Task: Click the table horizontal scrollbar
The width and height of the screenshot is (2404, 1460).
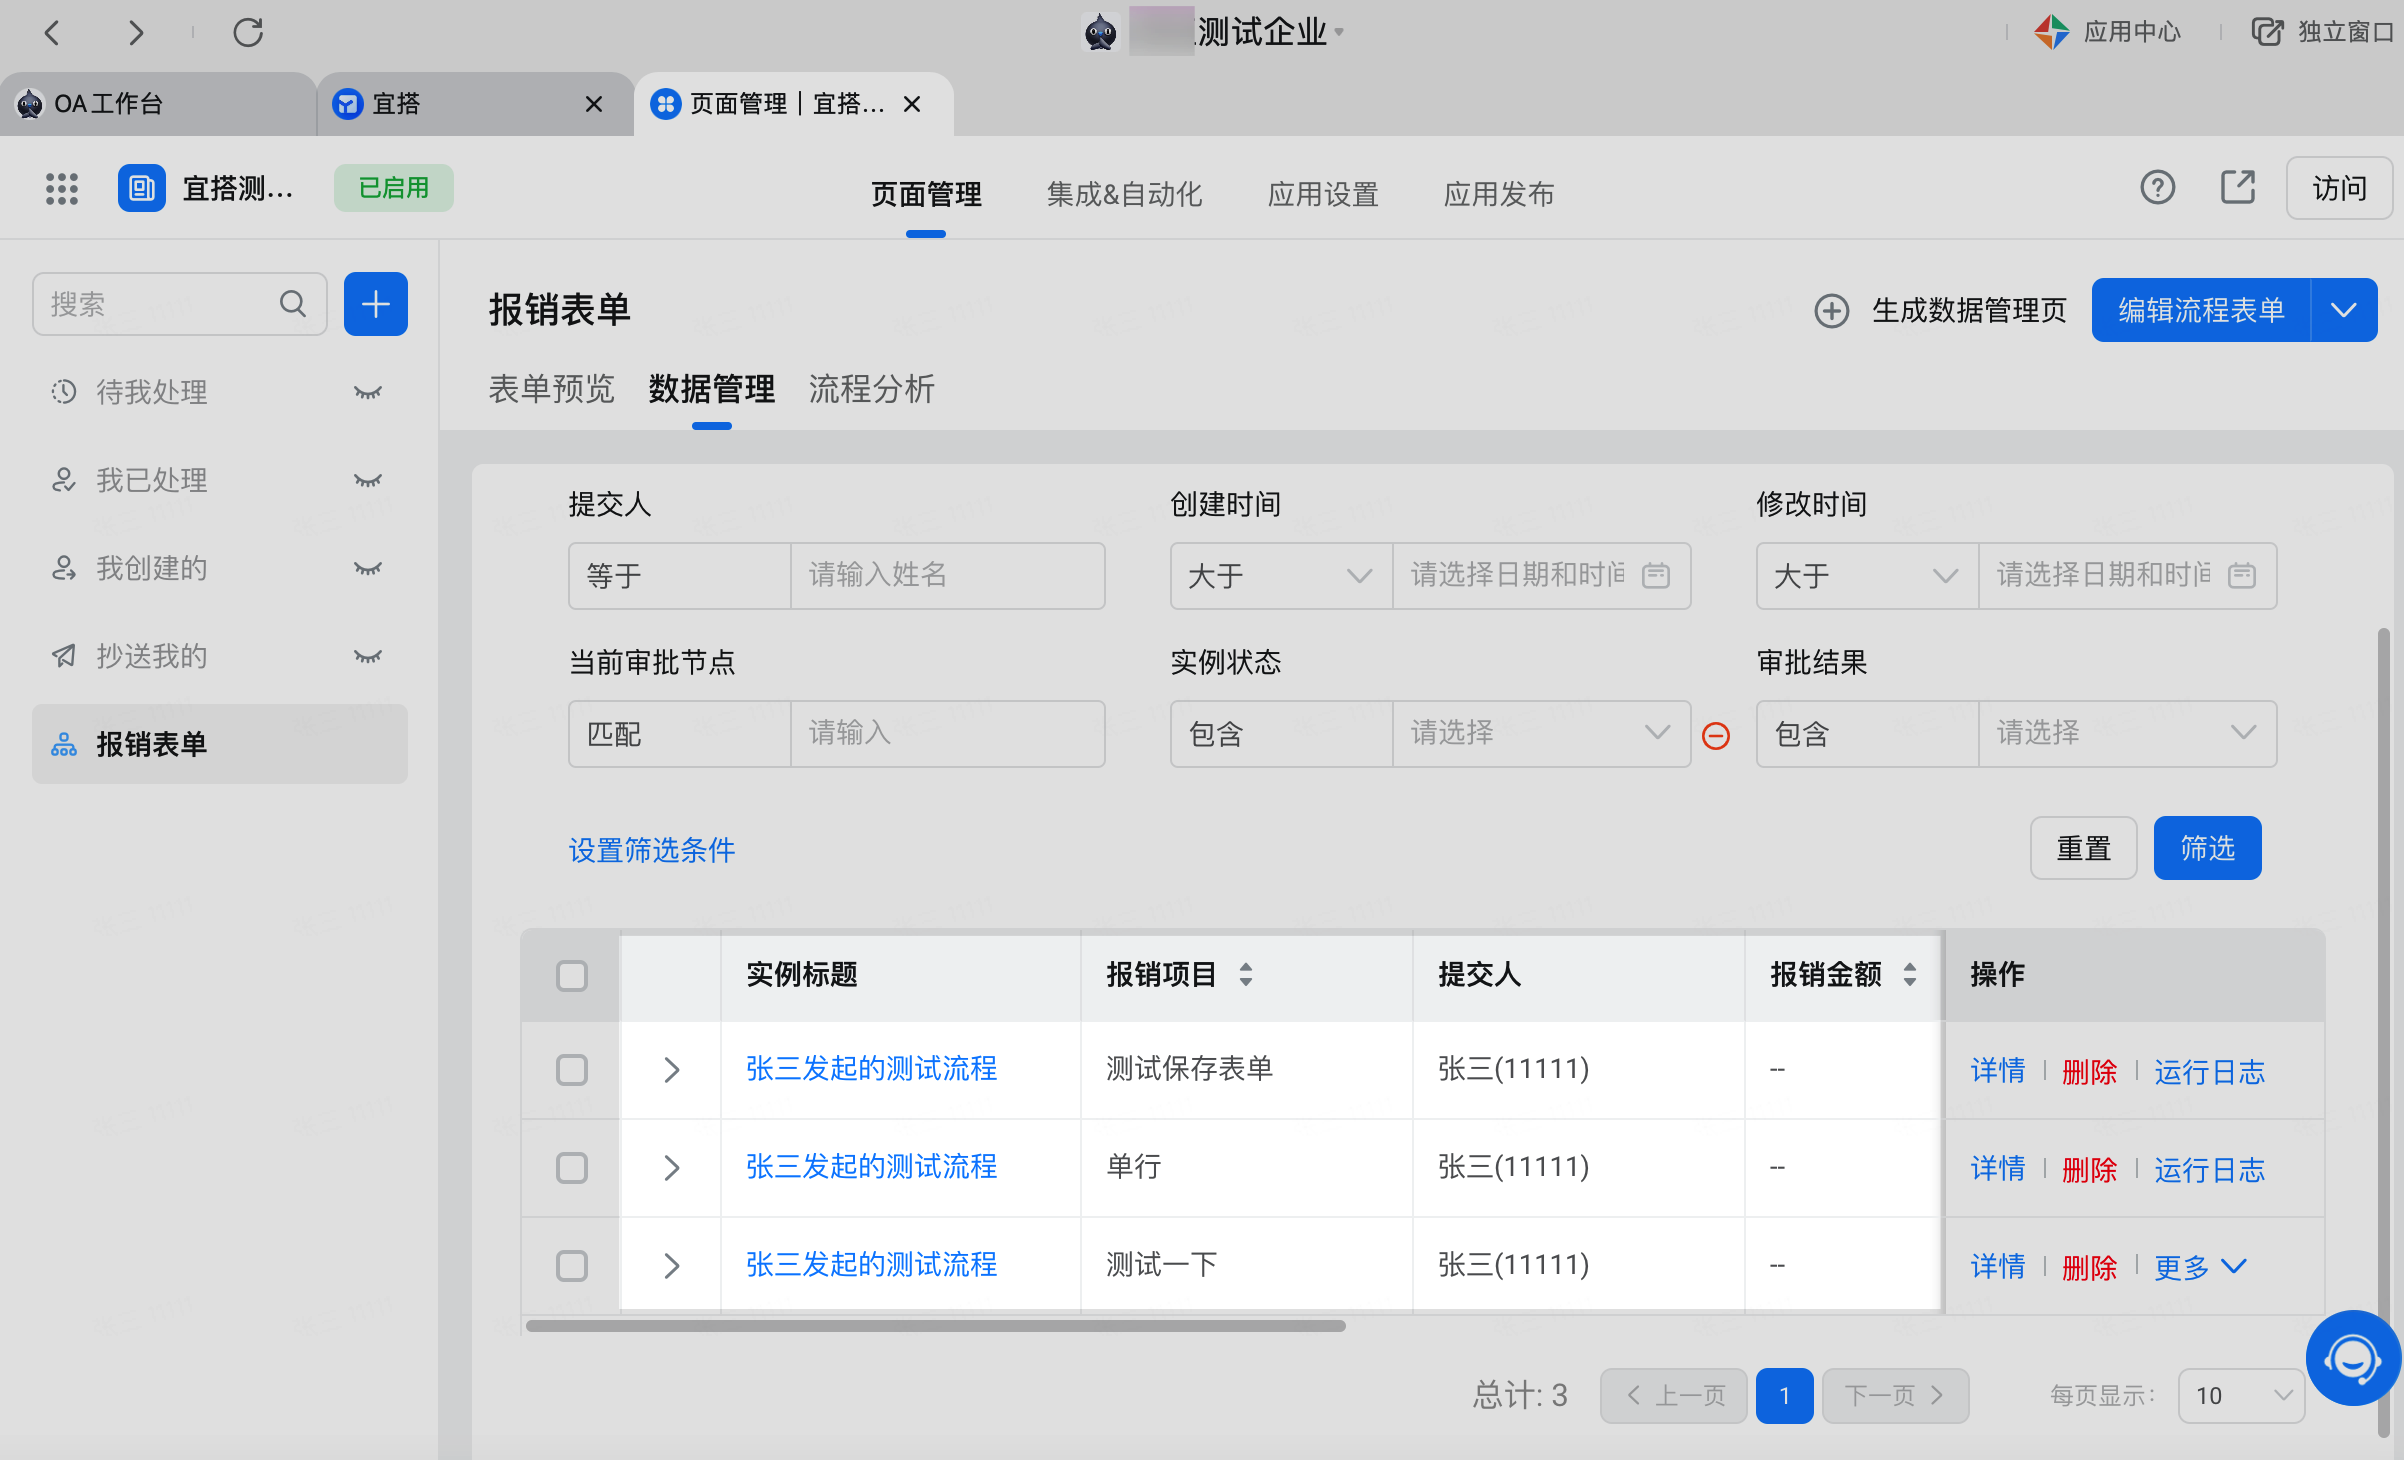Action: (x=936, y=1326)
